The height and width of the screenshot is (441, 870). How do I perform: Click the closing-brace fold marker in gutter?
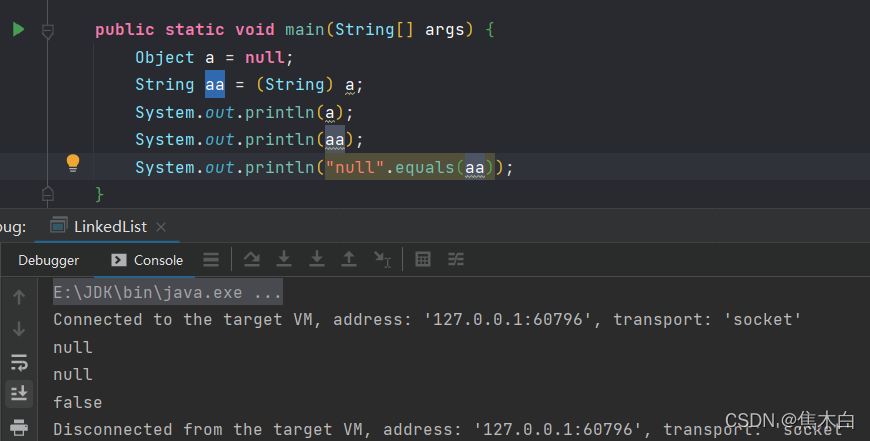pos(47,192)
